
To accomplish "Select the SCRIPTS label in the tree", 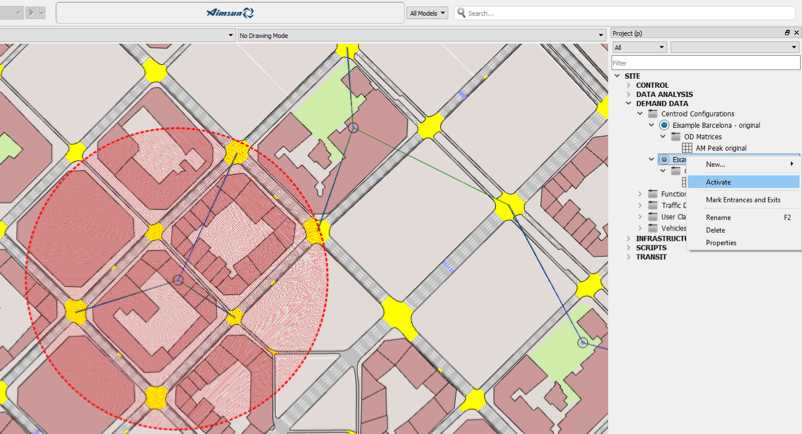I will pos(651,247).
